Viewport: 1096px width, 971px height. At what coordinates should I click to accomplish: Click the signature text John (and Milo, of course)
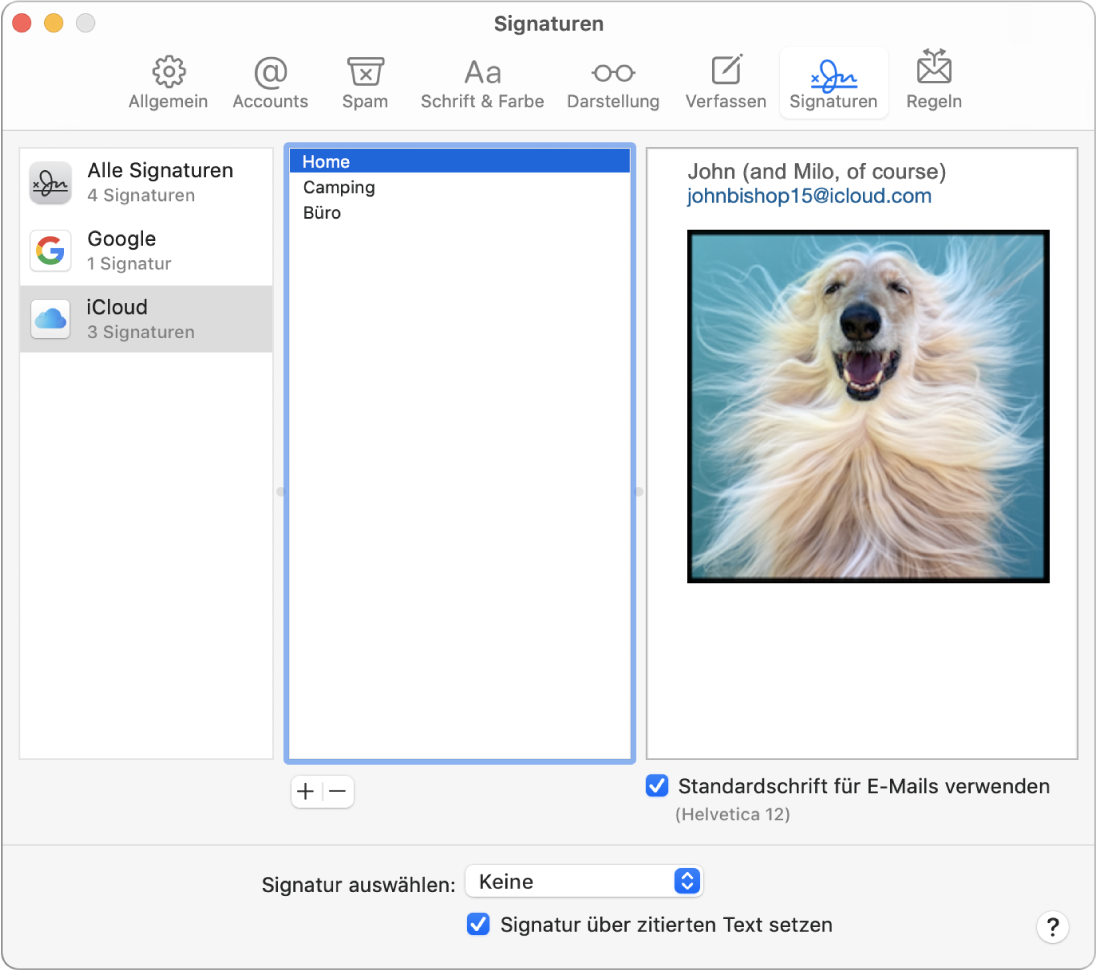(x=816, y=171)
